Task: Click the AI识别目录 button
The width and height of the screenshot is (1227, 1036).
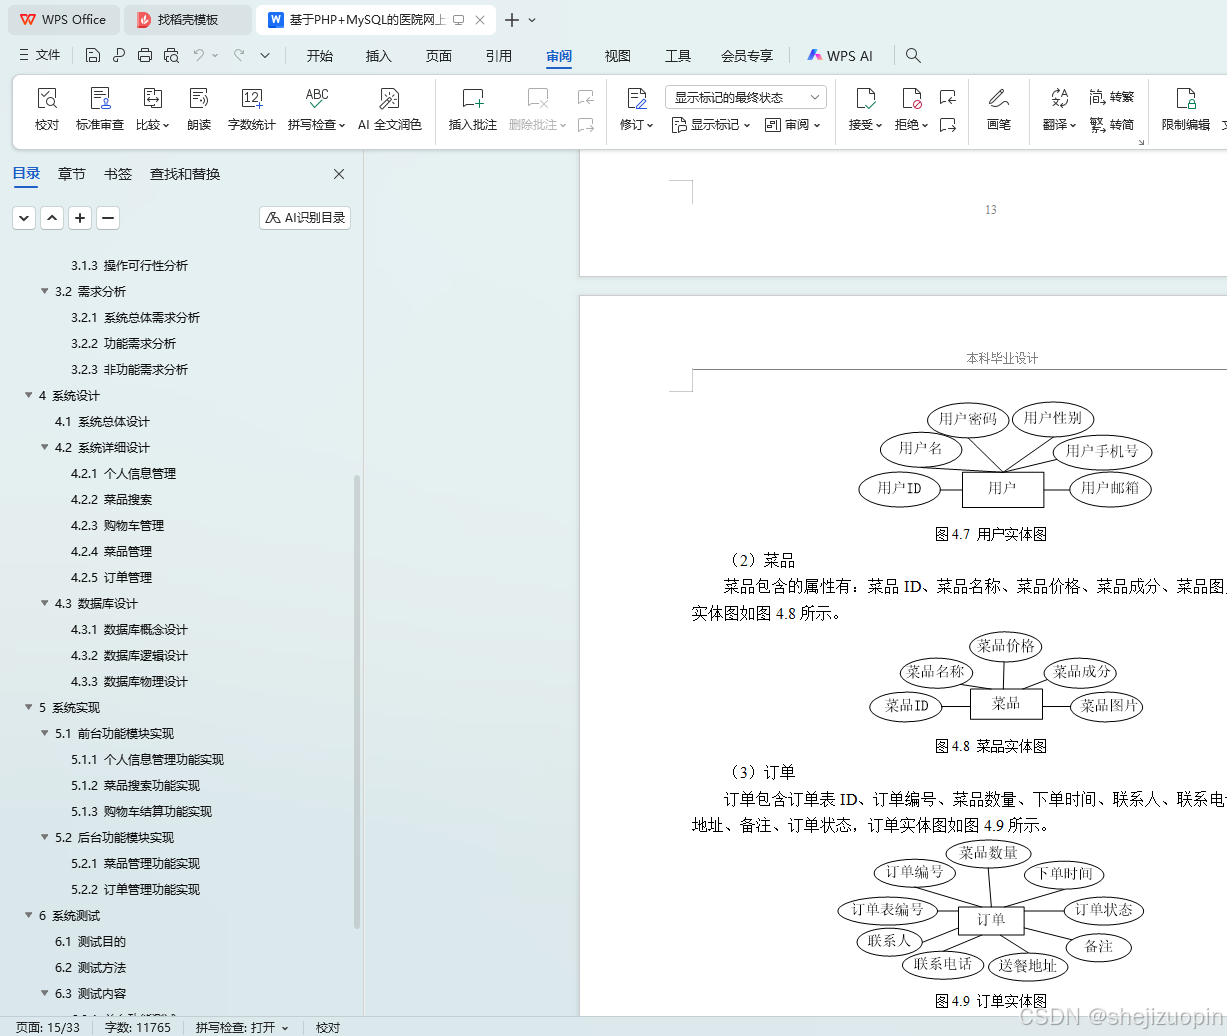Action: click(x=305, y=217)
